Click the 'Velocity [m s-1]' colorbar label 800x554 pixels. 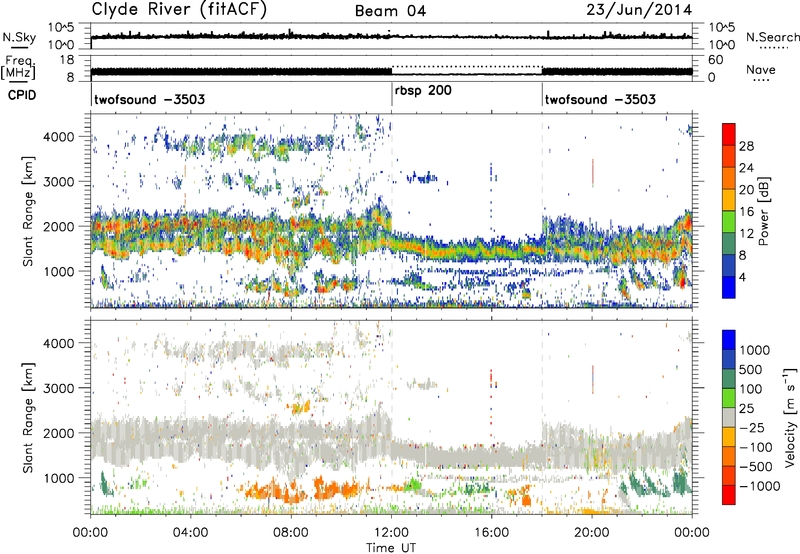(x=790, y=417)
